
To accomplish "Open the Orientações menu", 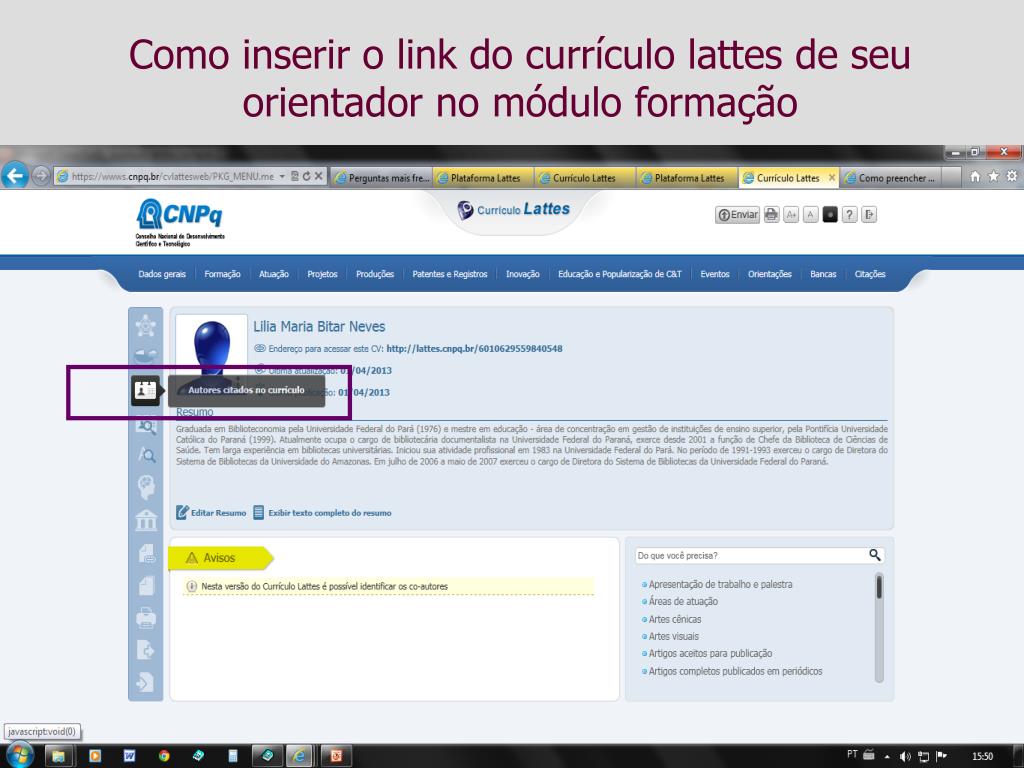I will coord(769,274).
